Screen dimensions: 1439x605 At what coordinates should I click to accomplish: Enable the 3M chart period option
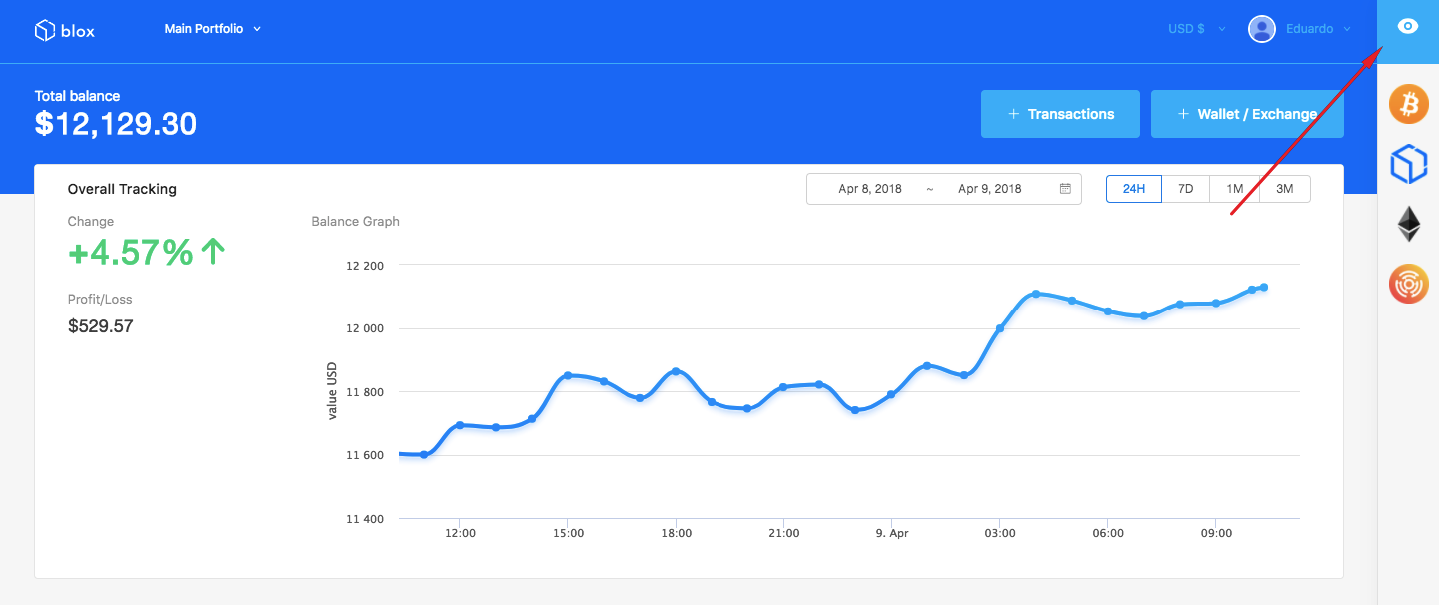[1285, 188]
